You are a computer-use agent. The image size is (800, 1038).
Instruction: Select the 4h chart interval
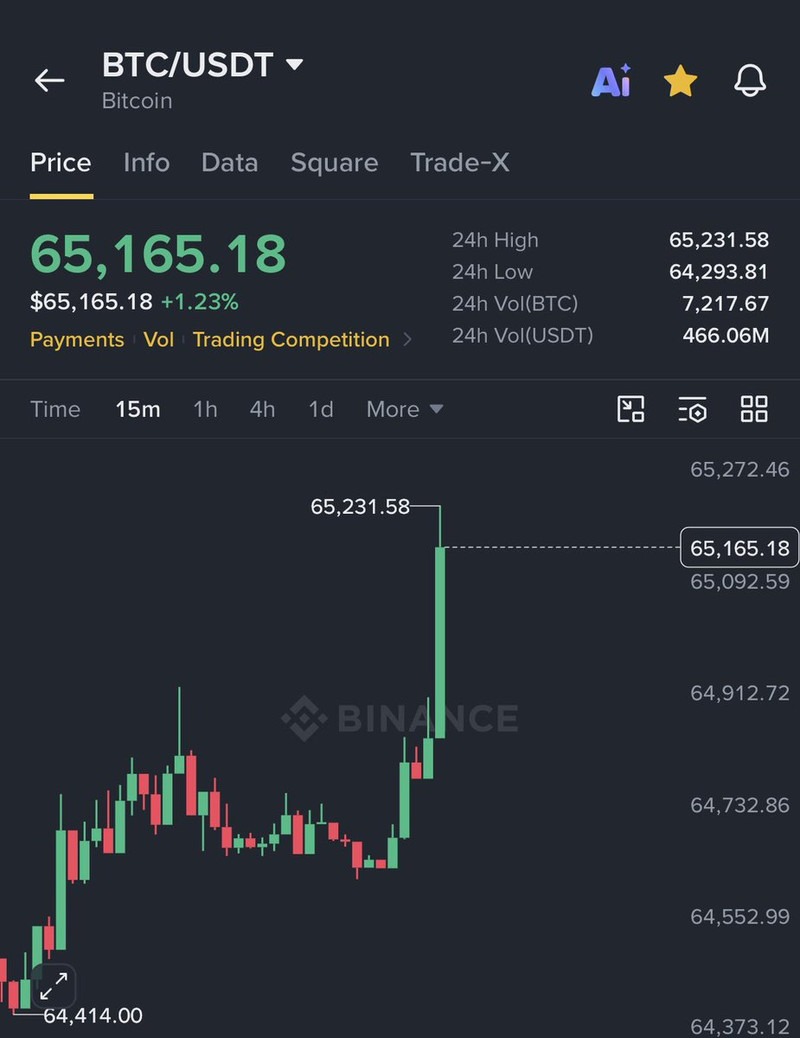click(262, 409)
